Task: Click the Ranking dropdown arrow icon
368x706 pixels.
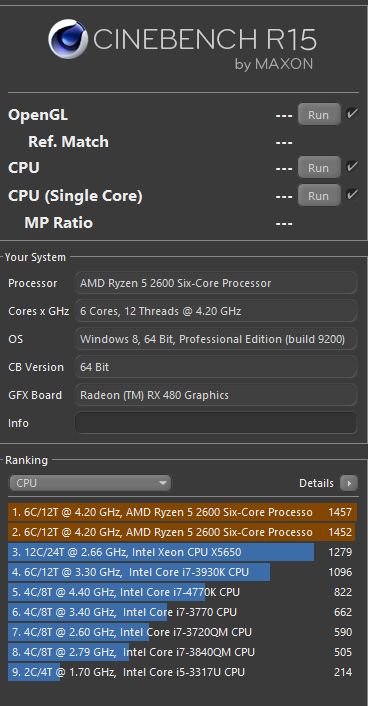Action: 163,483
